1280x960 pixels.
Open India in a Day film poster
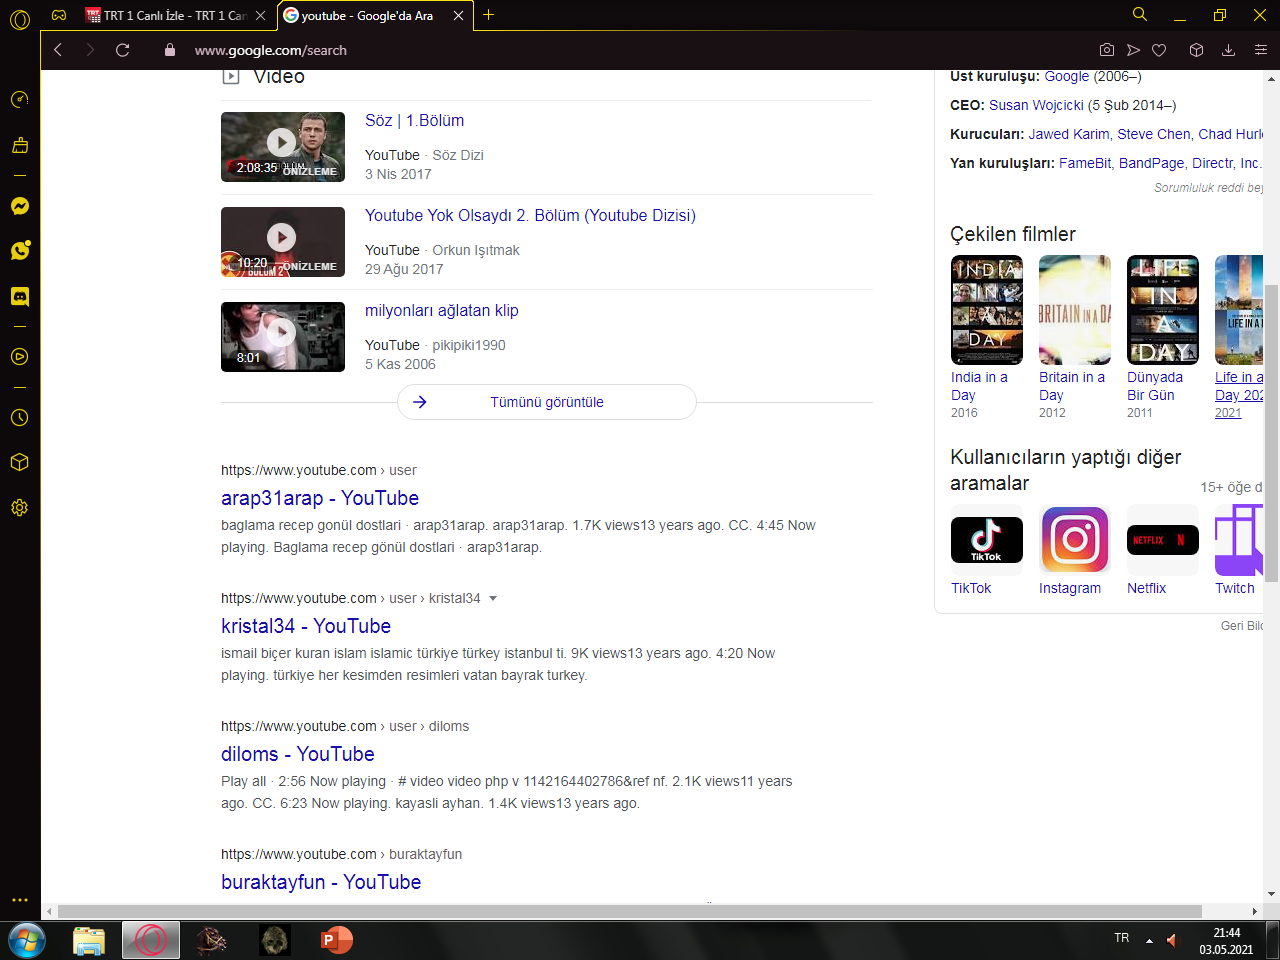[x=987, y=310]
